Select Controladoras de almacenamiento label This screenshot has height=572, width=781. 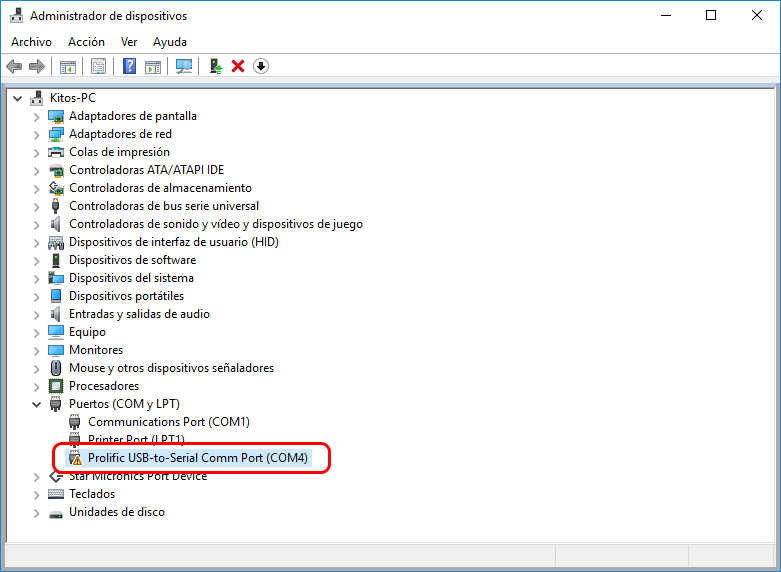(x=160, y=188)
